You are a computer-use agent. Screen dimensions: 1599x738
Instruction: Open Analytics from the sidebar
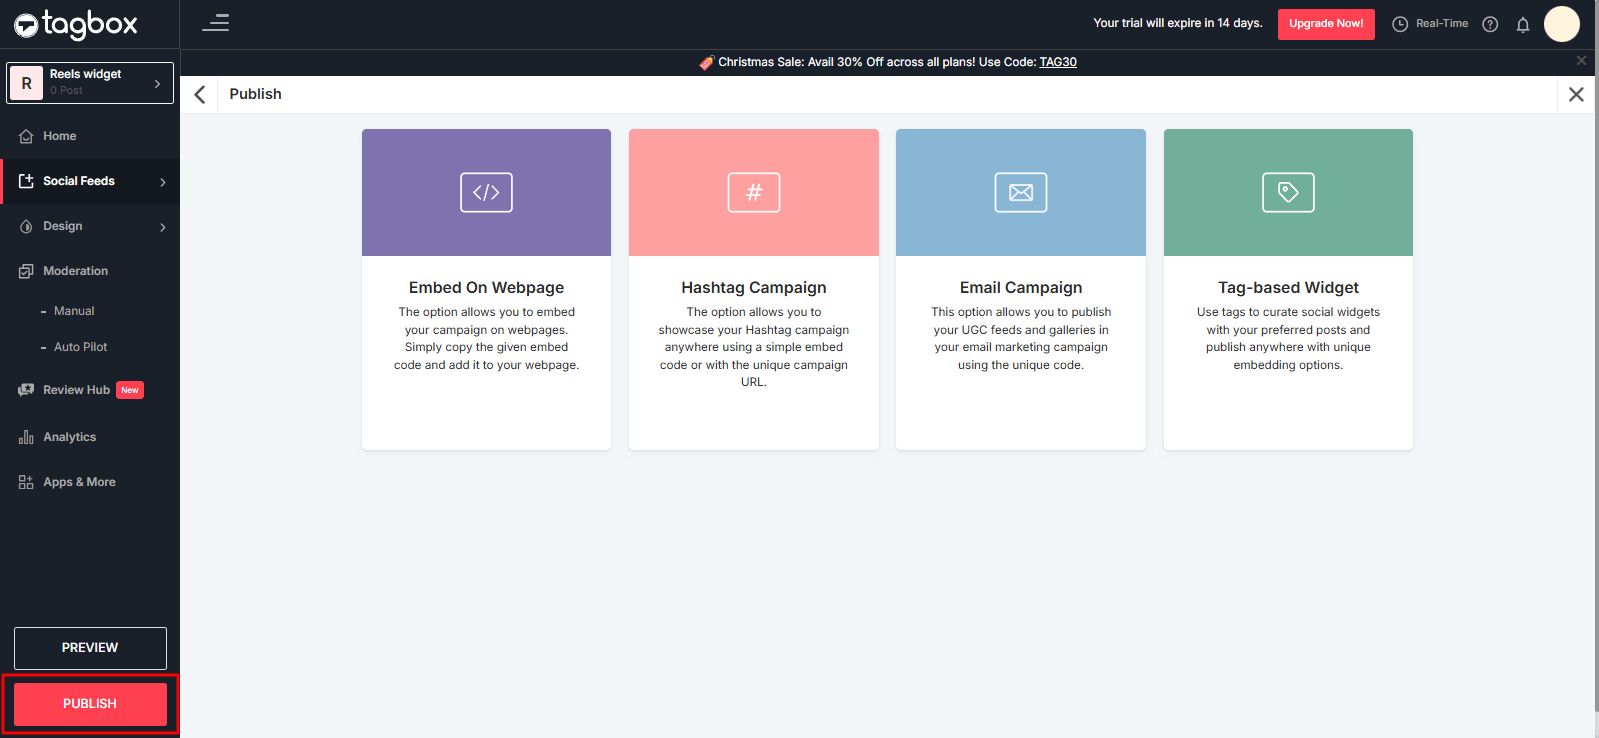pos(69,437)
